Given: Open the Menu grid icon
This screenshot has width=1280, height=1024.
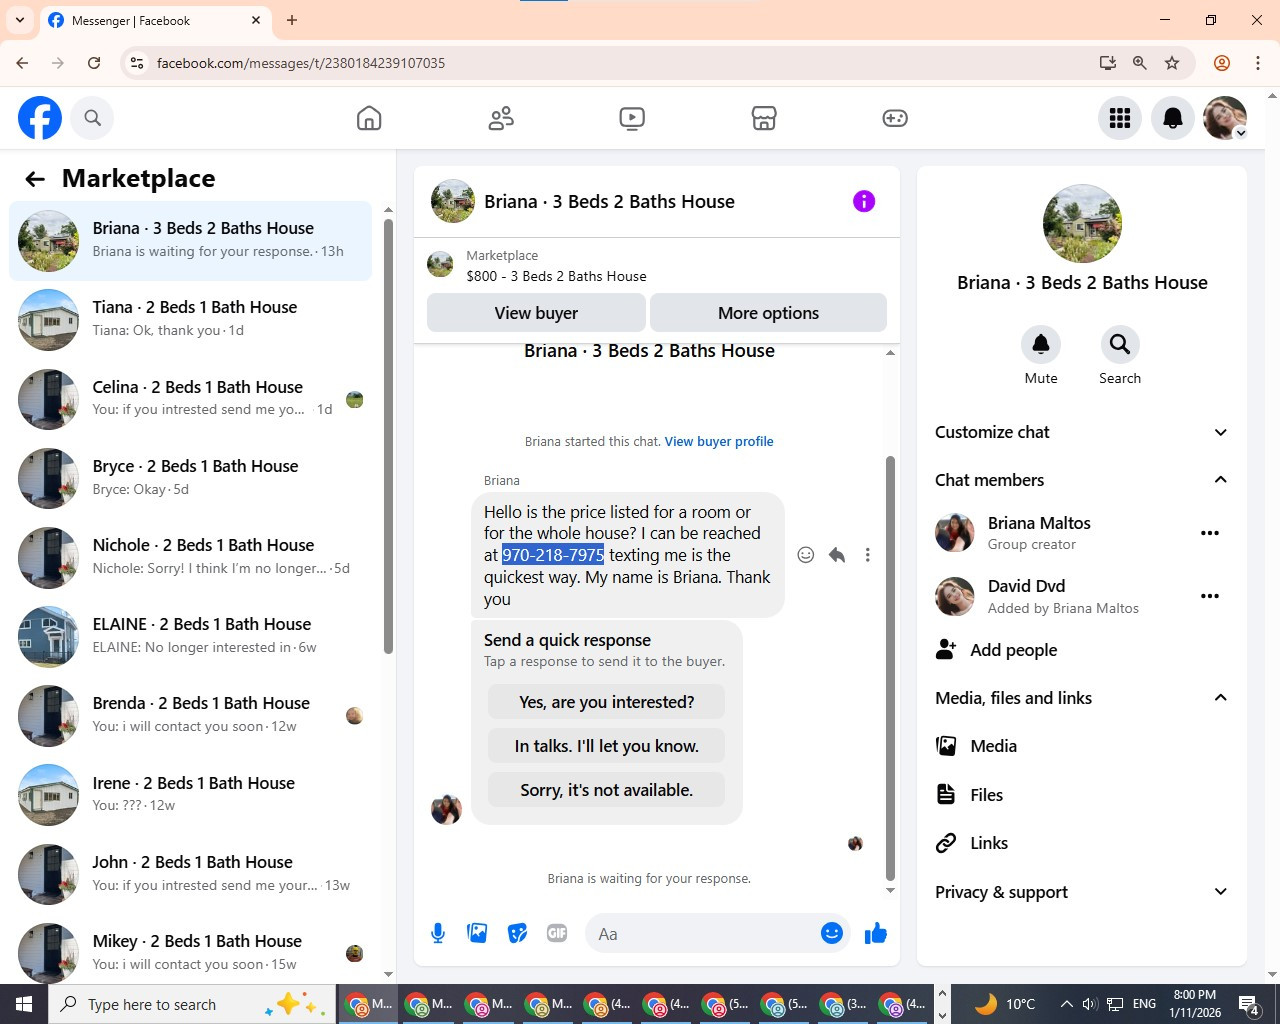Looking at the screenshot, I should click(x=1120, y=118).
